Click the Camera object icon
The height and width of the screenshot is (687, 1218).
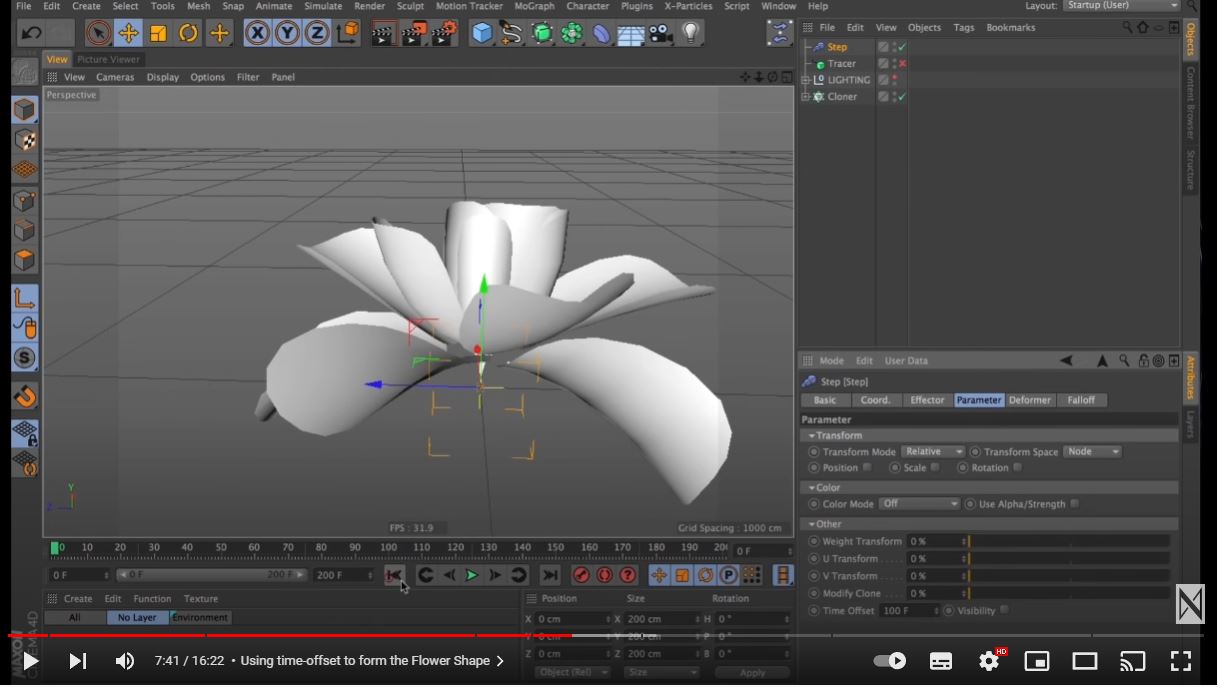point(660,33)
